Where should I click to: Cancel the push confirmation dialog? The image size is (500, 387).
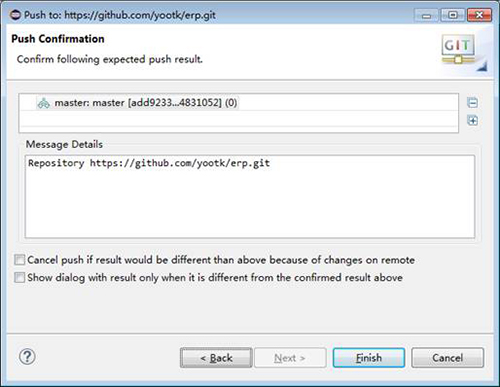click(x=447, y=358)
